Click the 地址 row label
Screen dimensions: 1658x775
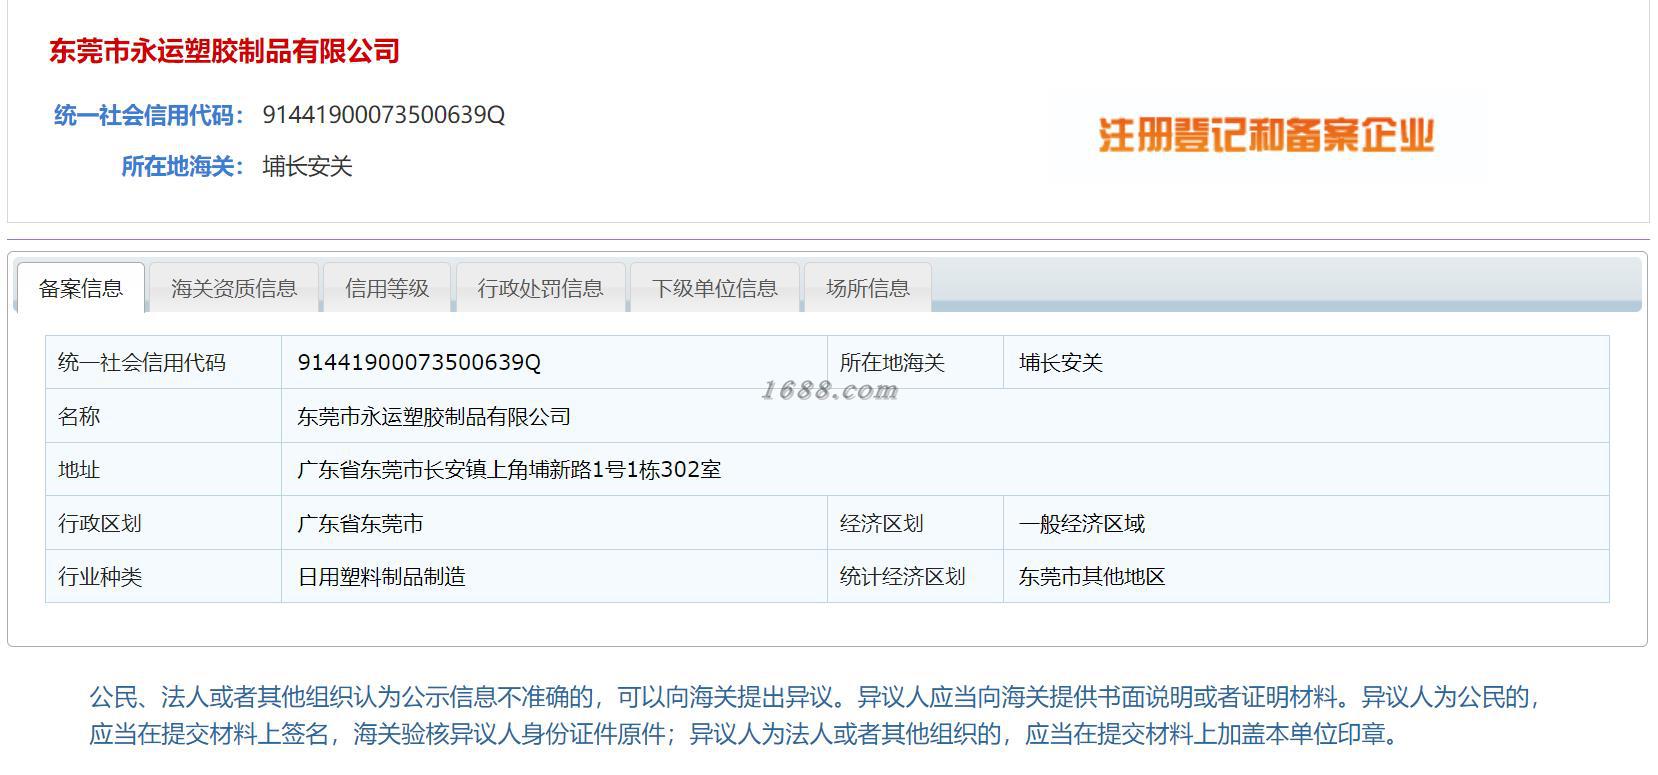coord(79,469)
